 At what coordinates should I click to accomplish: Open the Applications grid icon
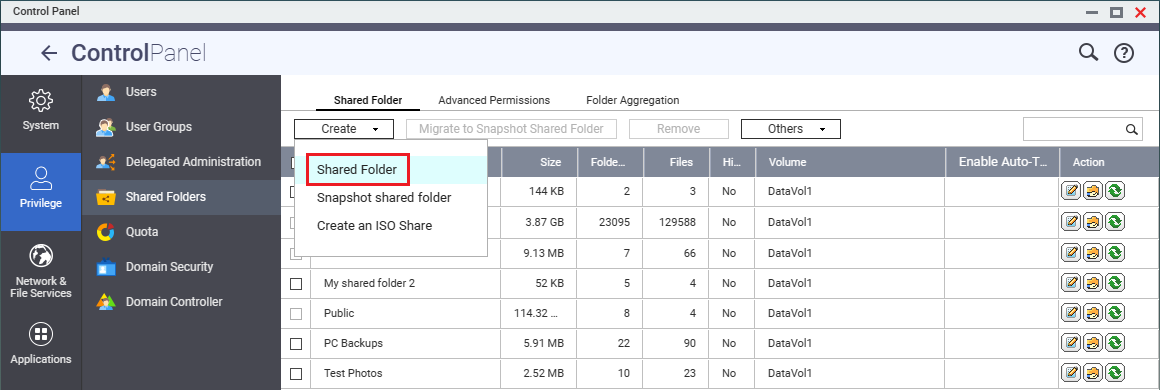point(41,334)
